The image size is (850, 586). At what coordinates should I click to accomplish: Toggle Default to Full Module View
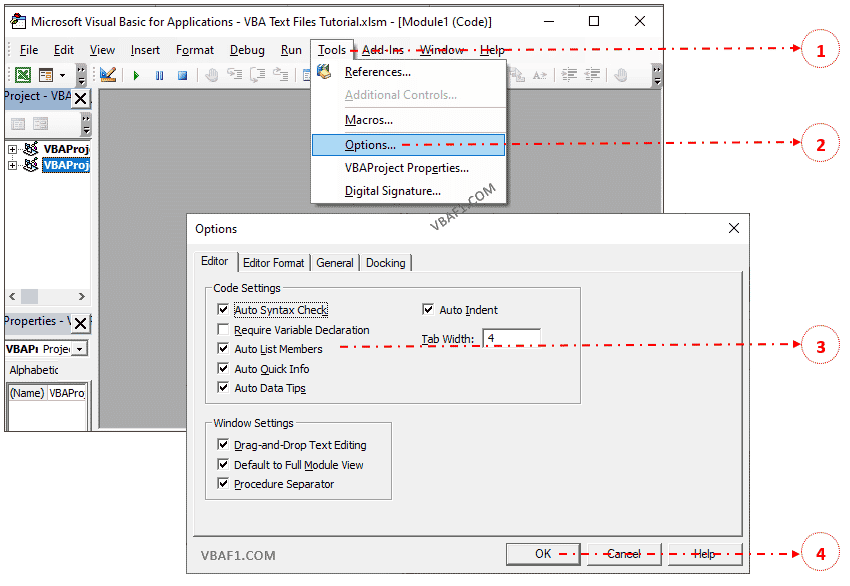223,464
